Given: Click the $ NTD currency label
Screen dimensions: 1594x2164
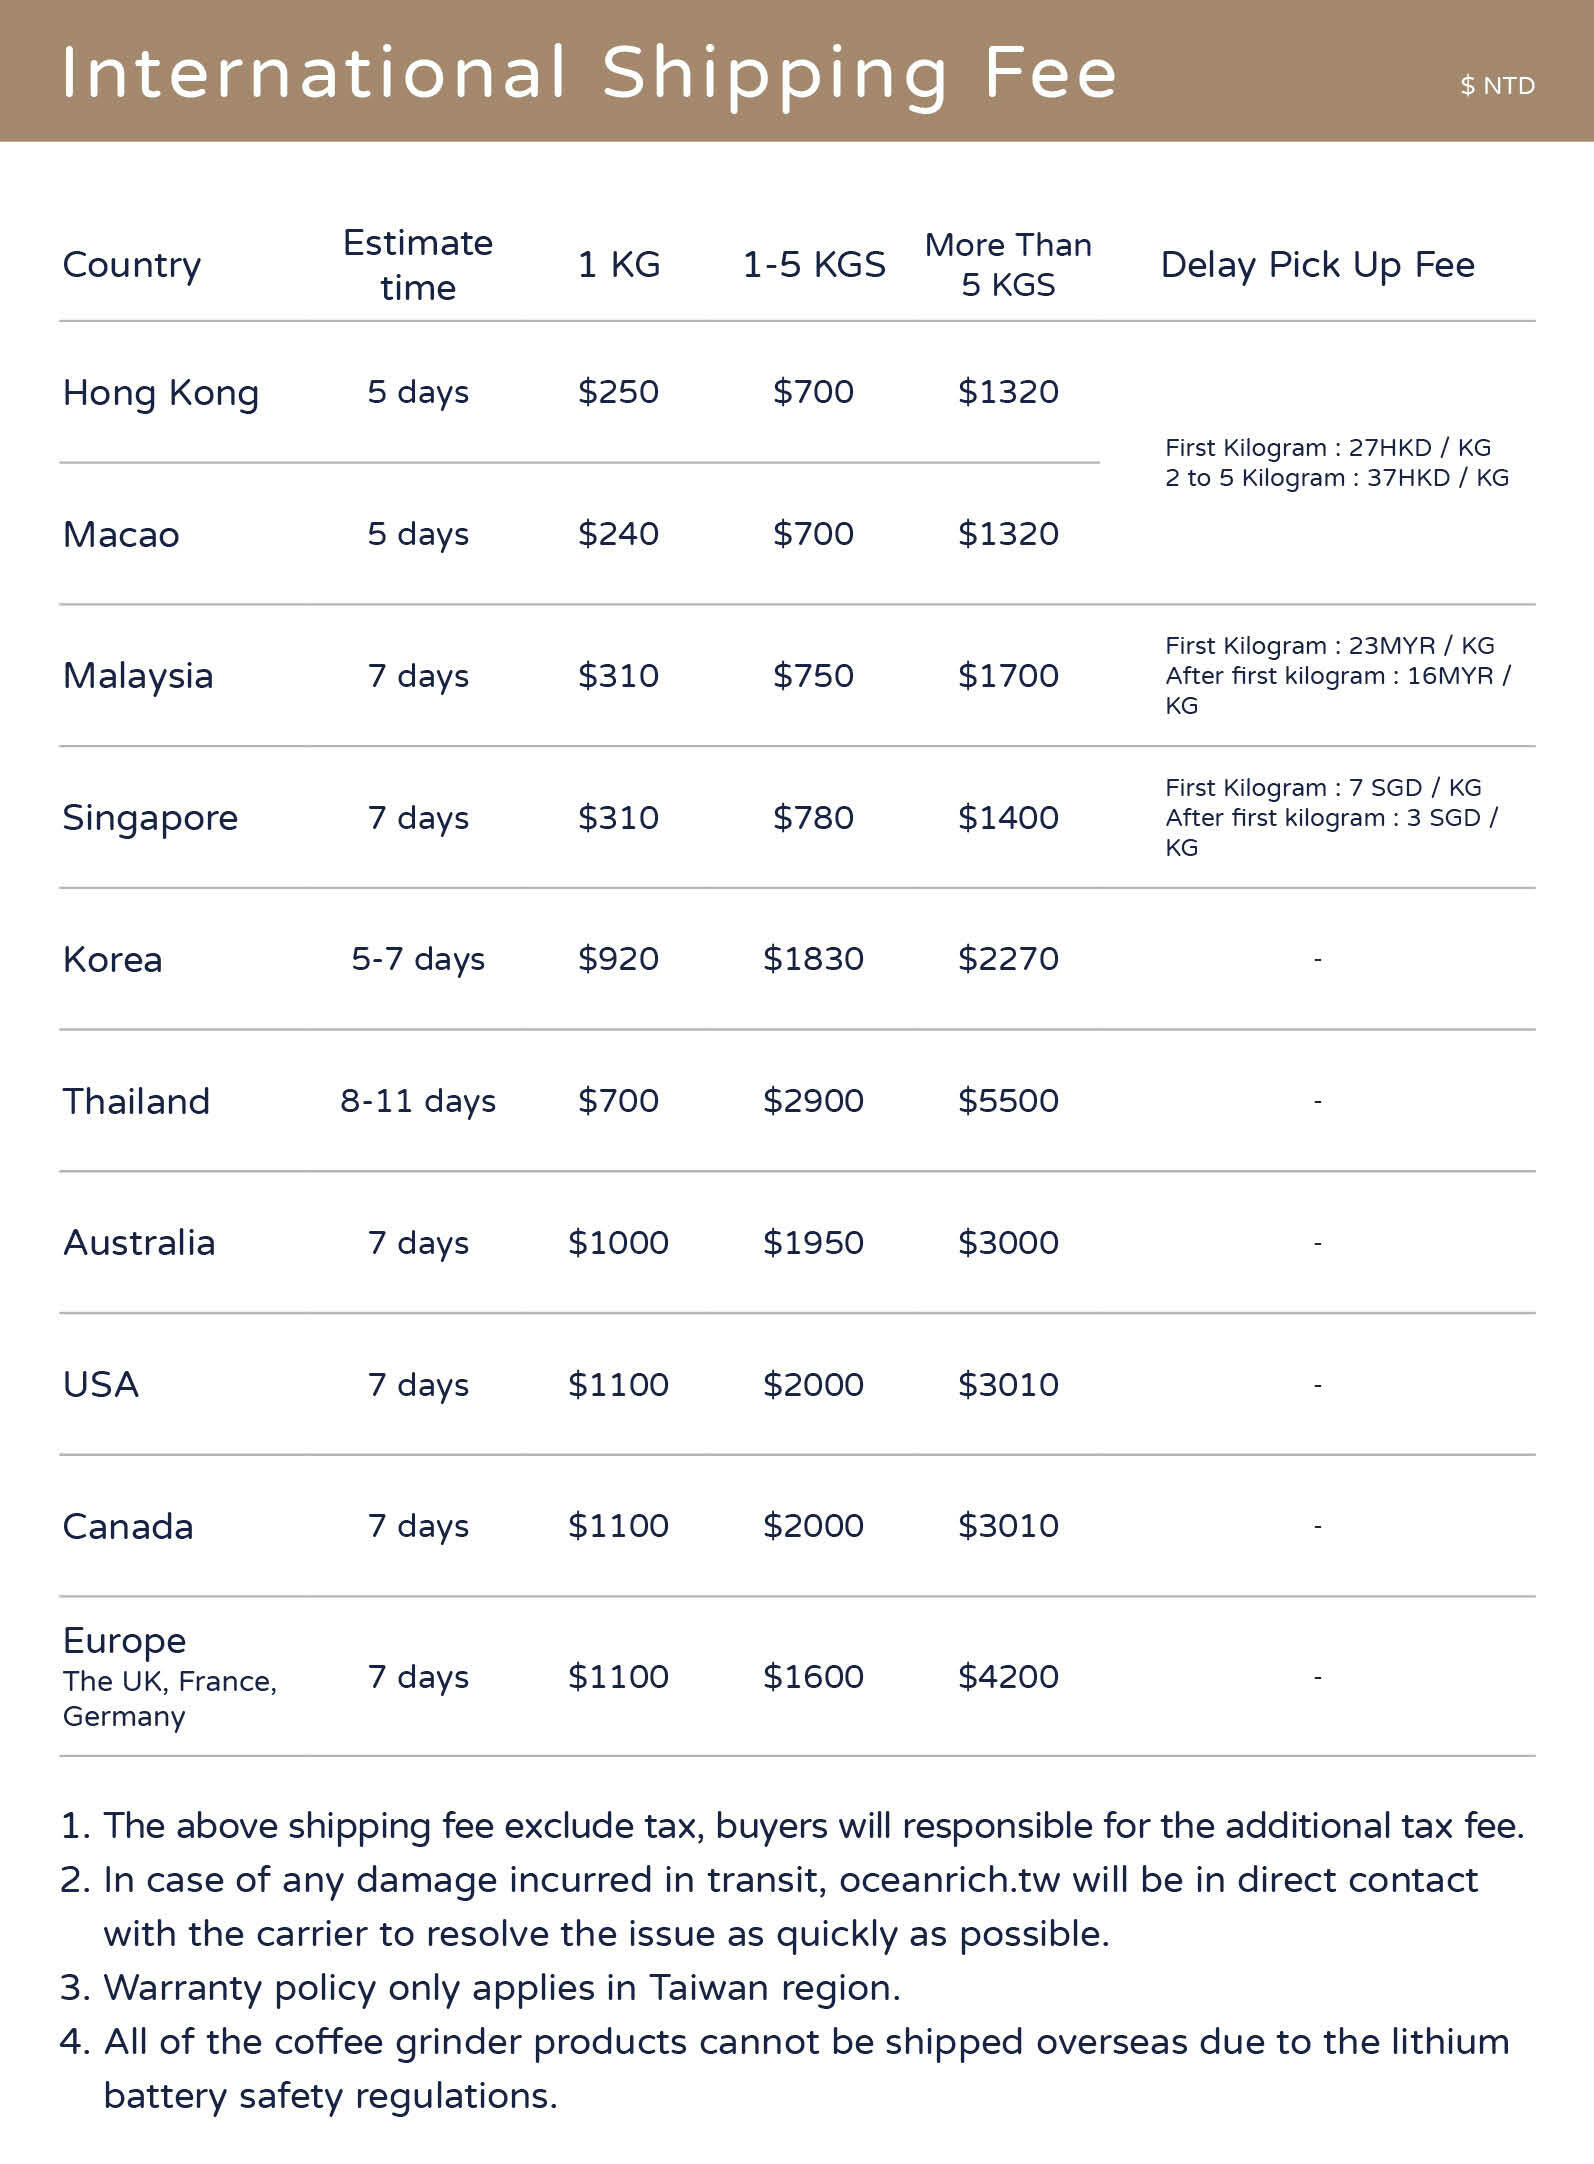Looking at the screenshot, I should 1496,86.
